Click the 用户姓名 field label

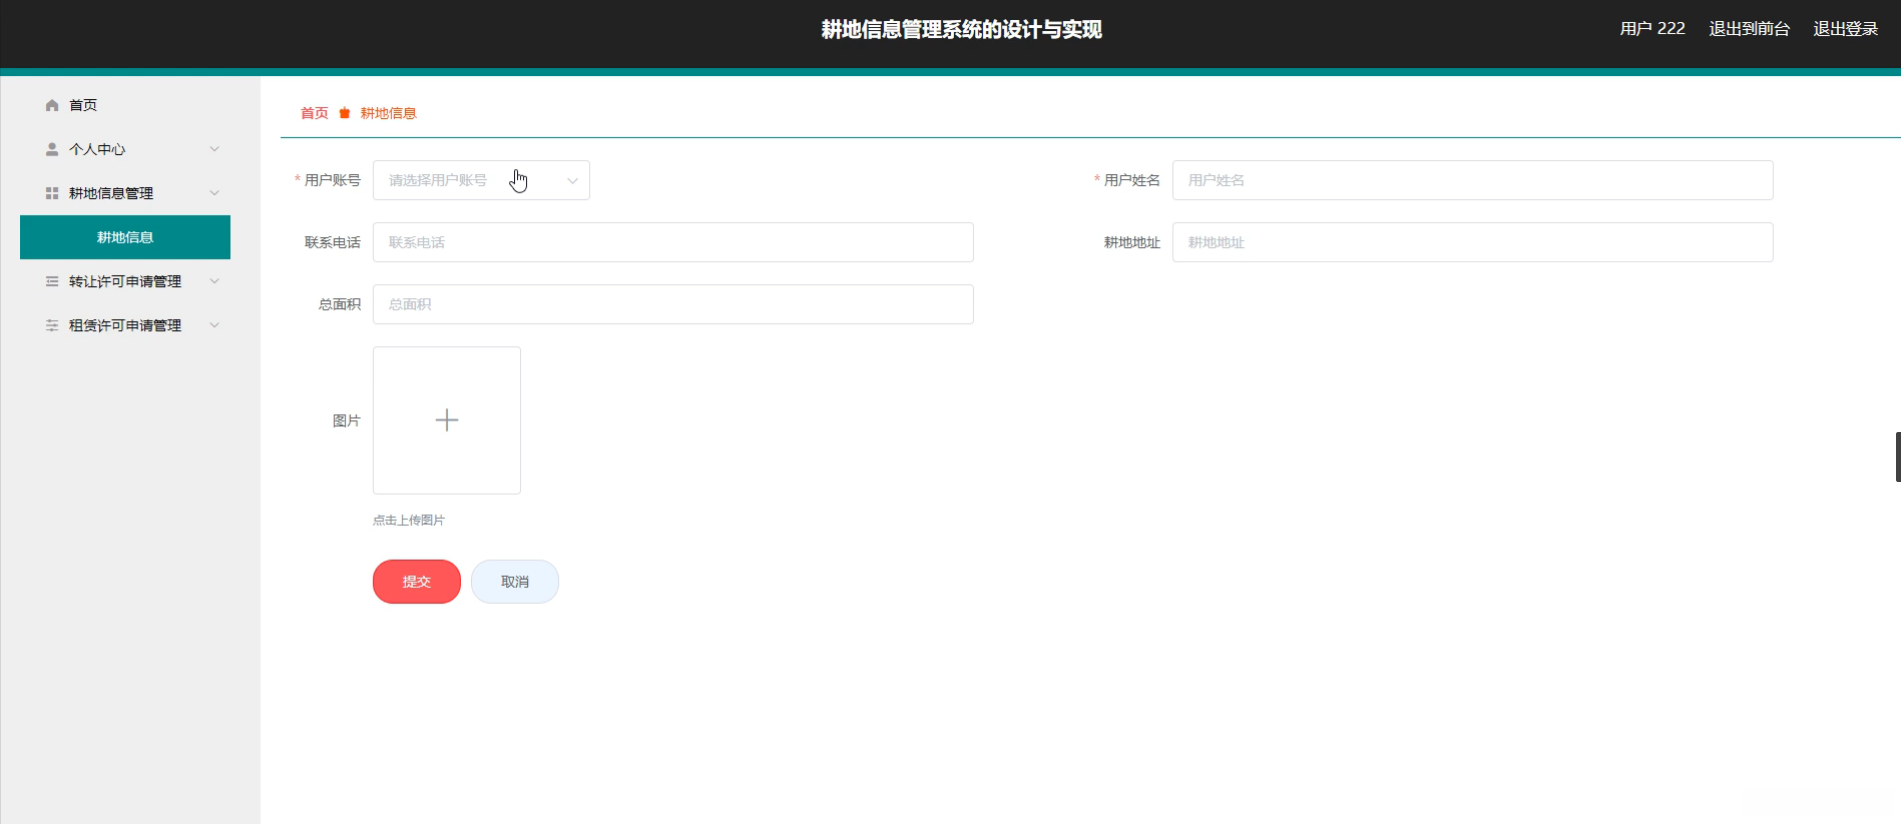click(x=1132, y=180)
